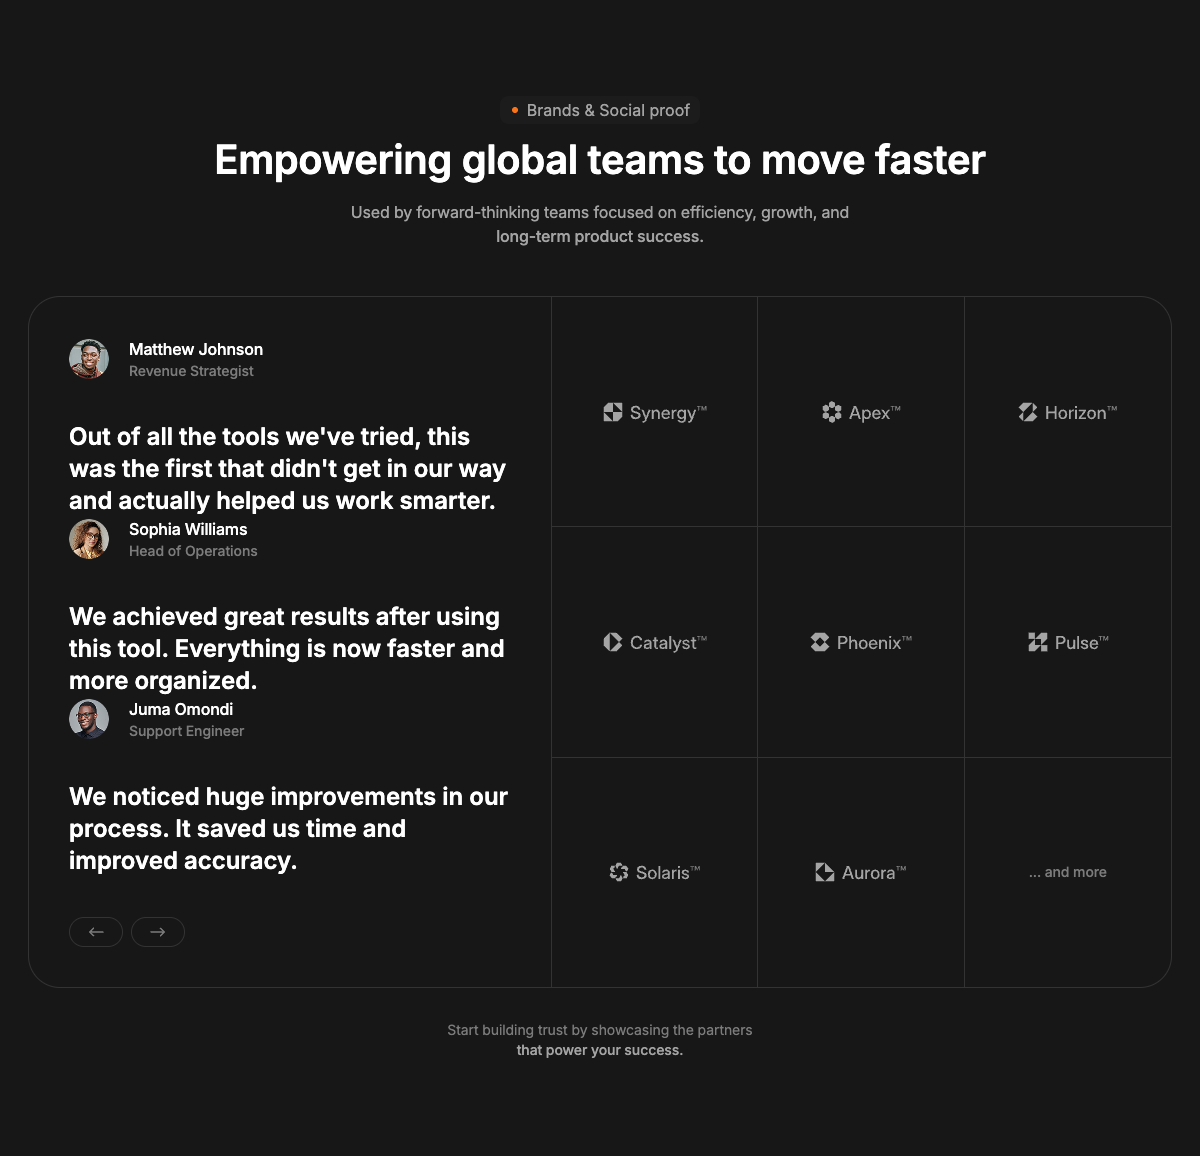
Task: Advance to next testimonial with right arrow
Action: [x=158, y=932]
